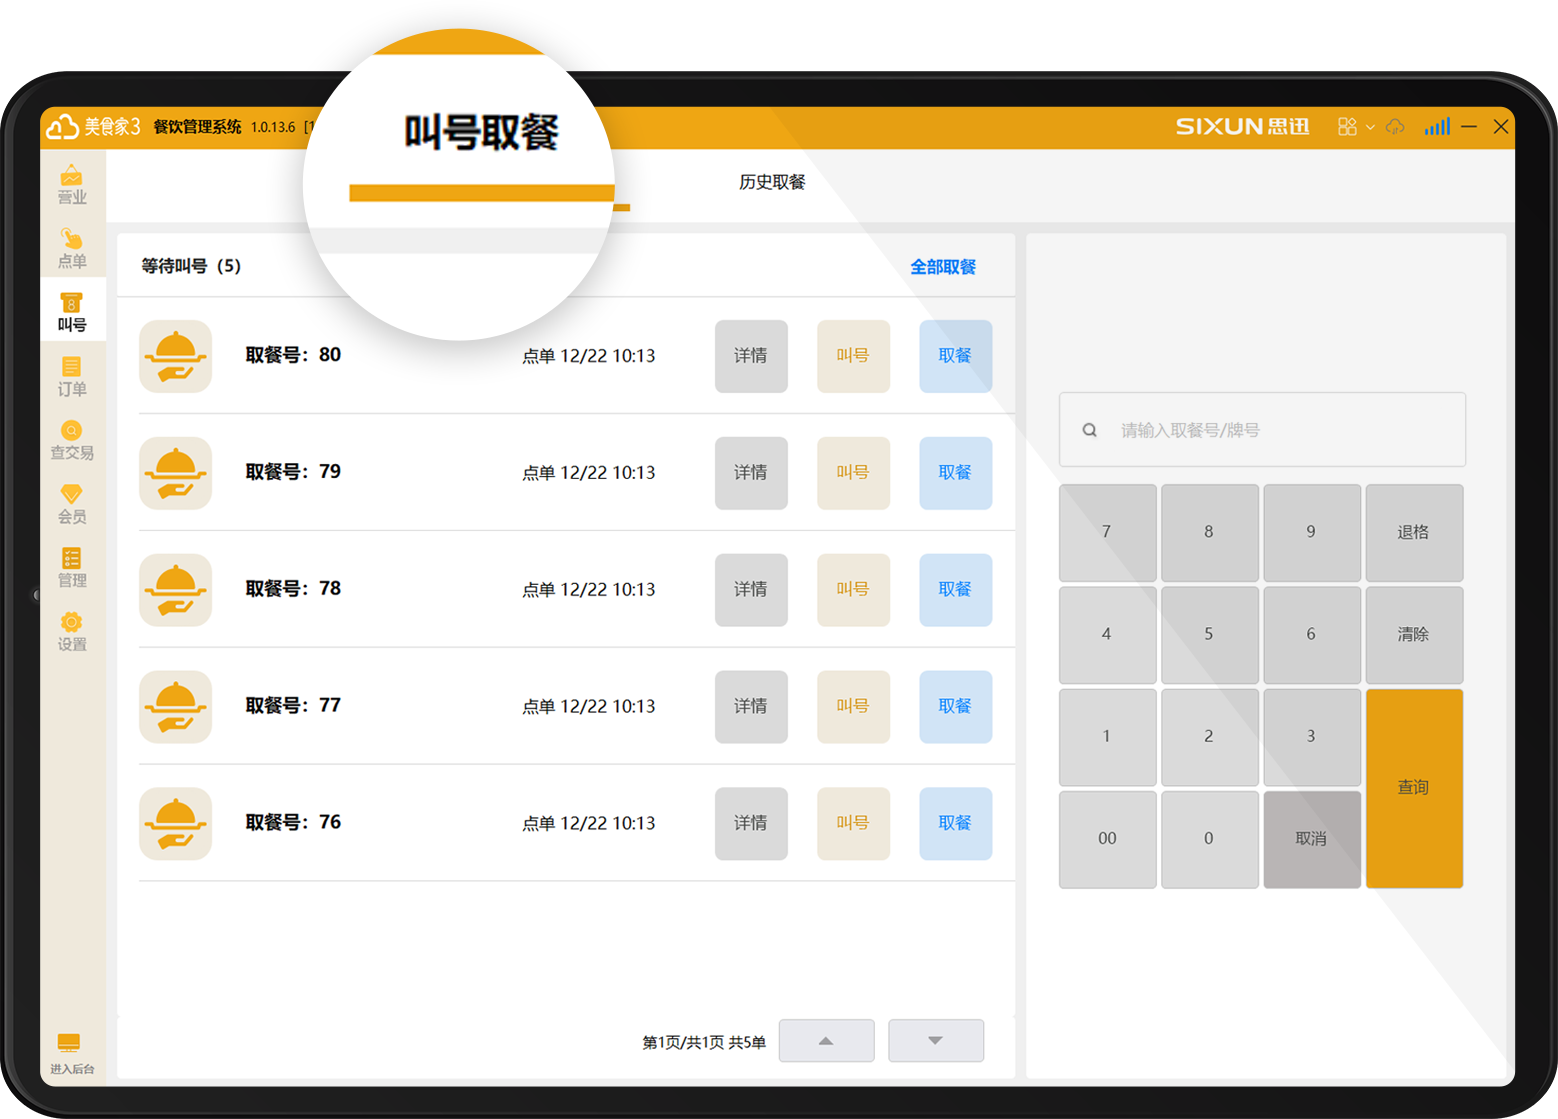Screen dimensions: 1558x1119
Task: Open the 会员 membership panel
Action: tap(71, 503)
